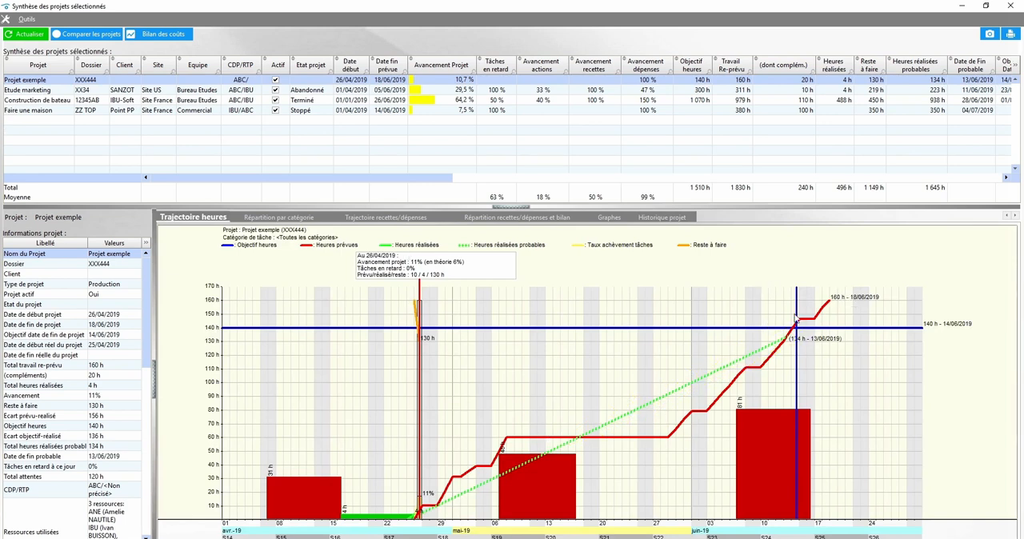This screenshot has width=1024, height=539.
Task: Click the Actualiser refresh button
Action: (25, 34)
